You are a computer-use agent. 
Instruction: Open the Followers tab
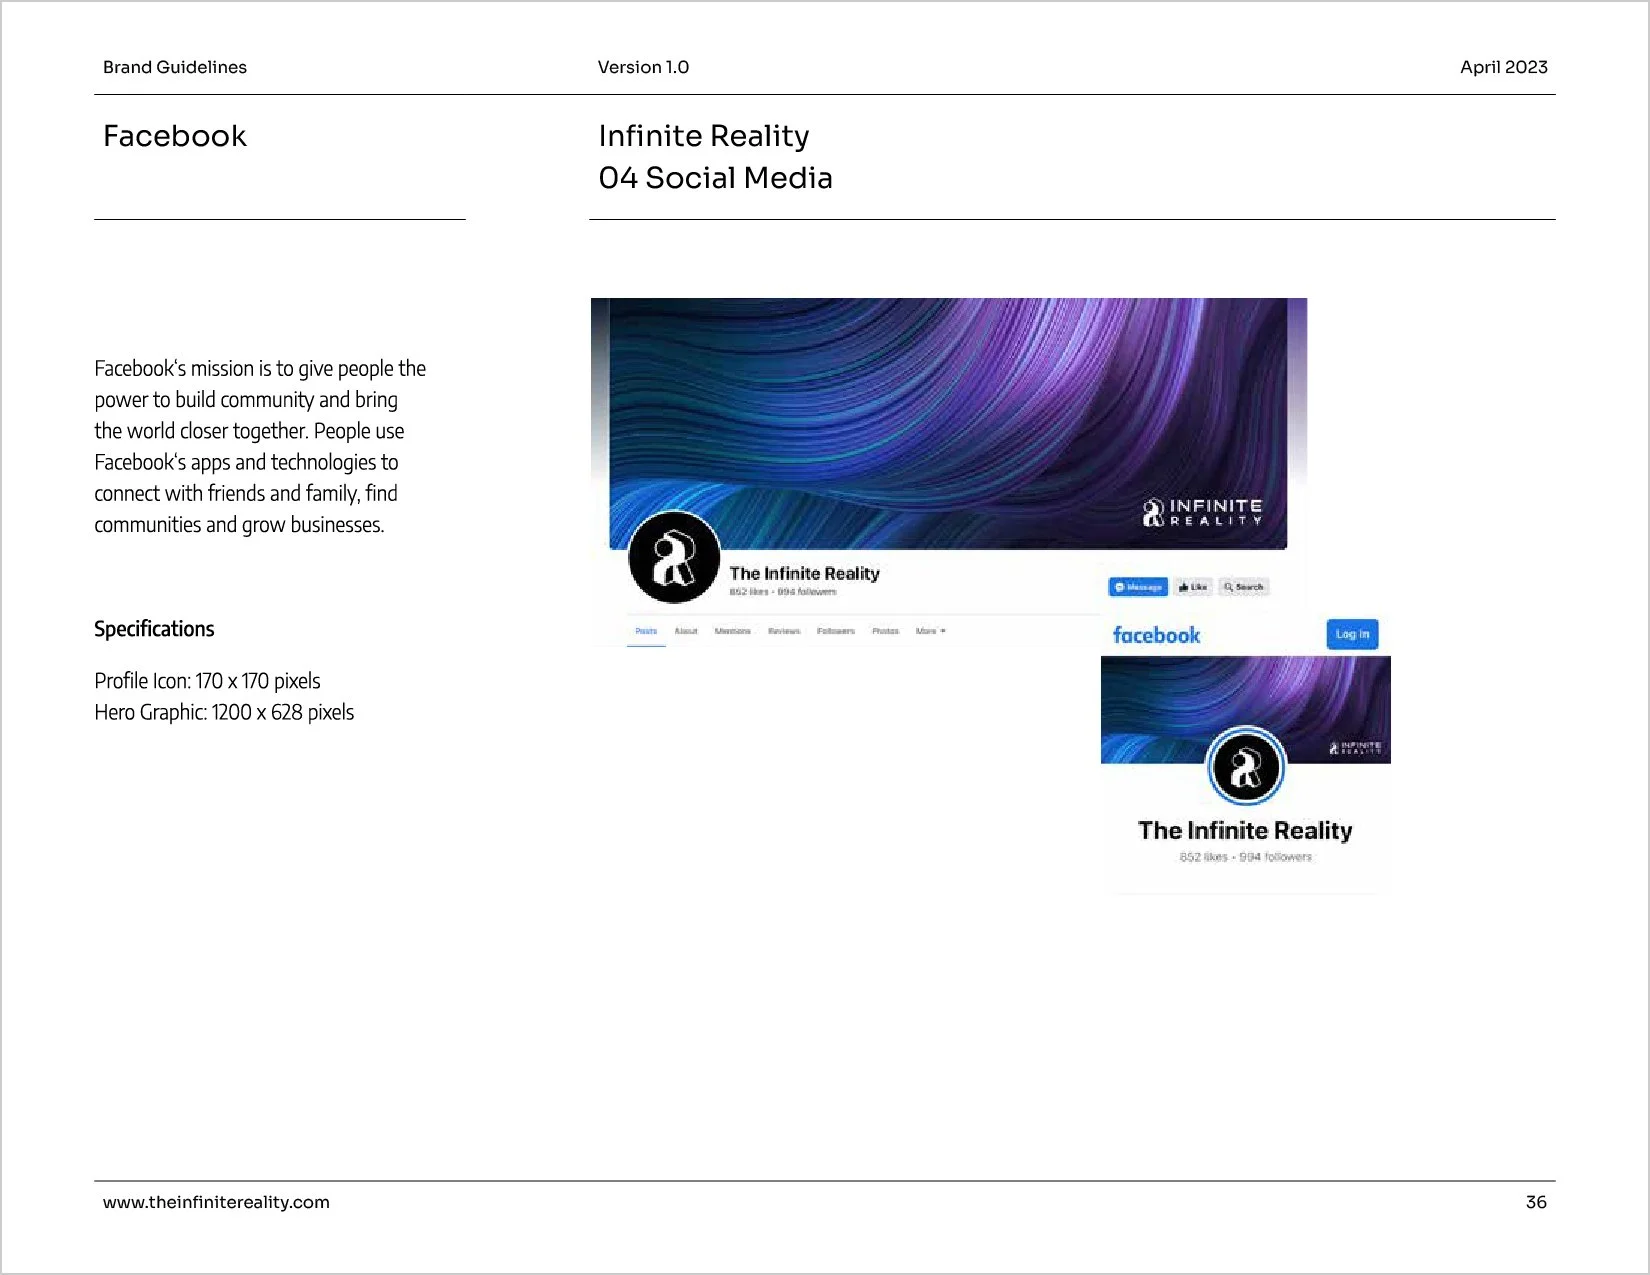(x=836, y=631)
